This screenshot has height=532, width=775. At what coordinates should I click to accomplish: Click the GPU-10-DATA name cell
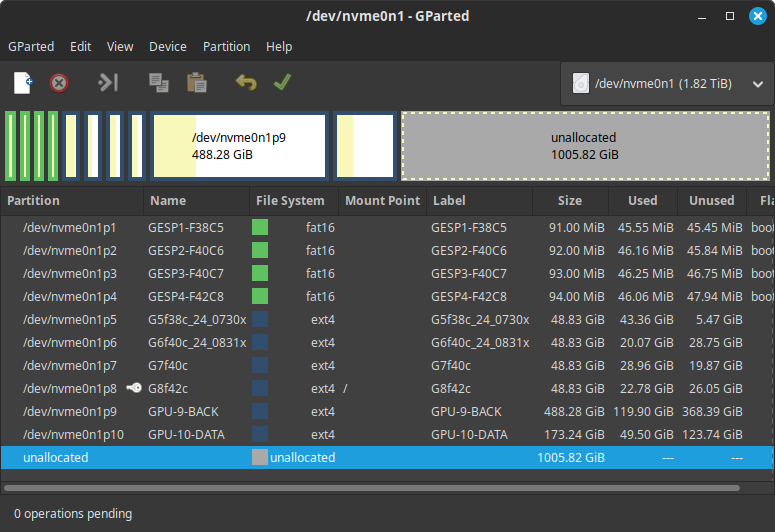click(186, 435)
